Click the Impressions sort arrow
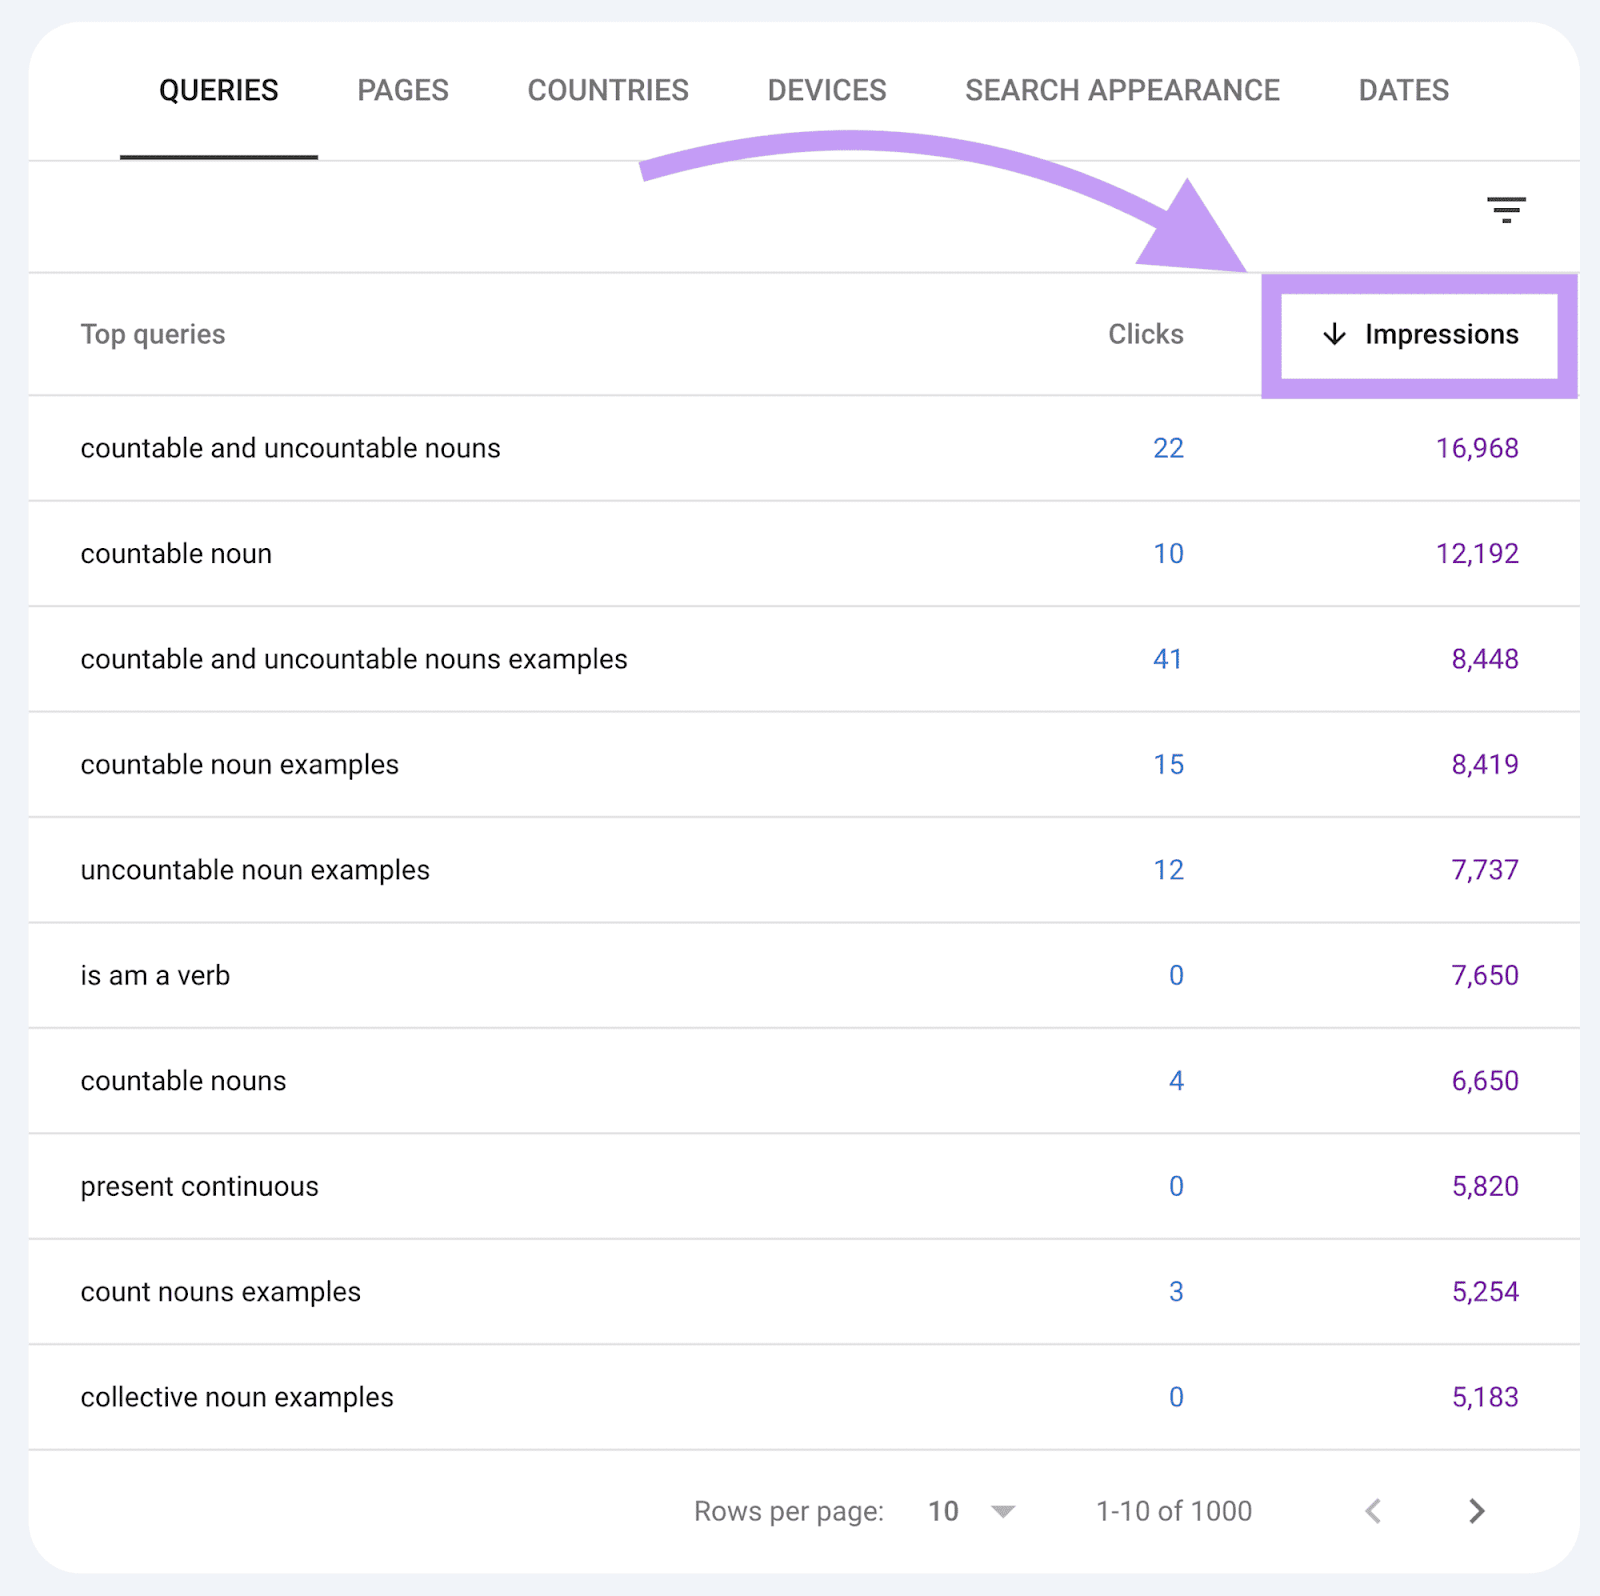Screen dimensions: 1600x1596 pos(1334,335)
